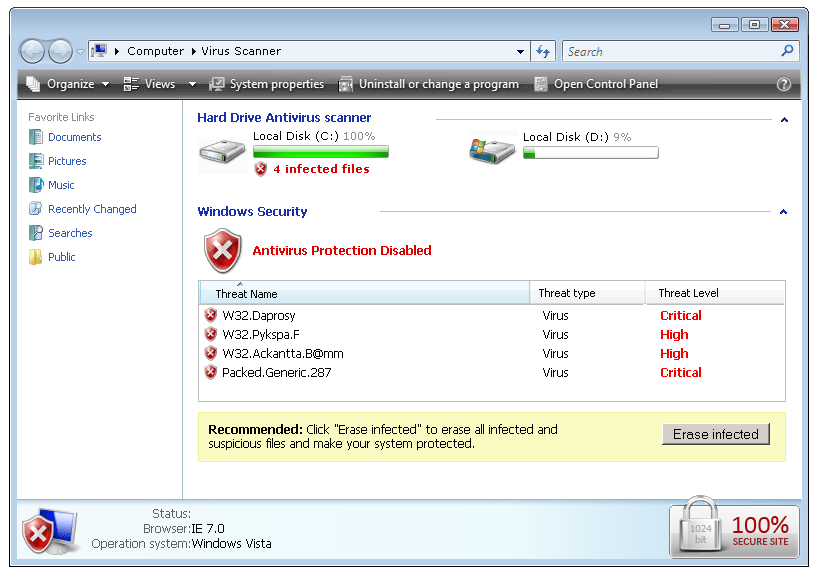Click the Back navigation arrow
This screenshot has width=820, height=579.
click(32, 52)
